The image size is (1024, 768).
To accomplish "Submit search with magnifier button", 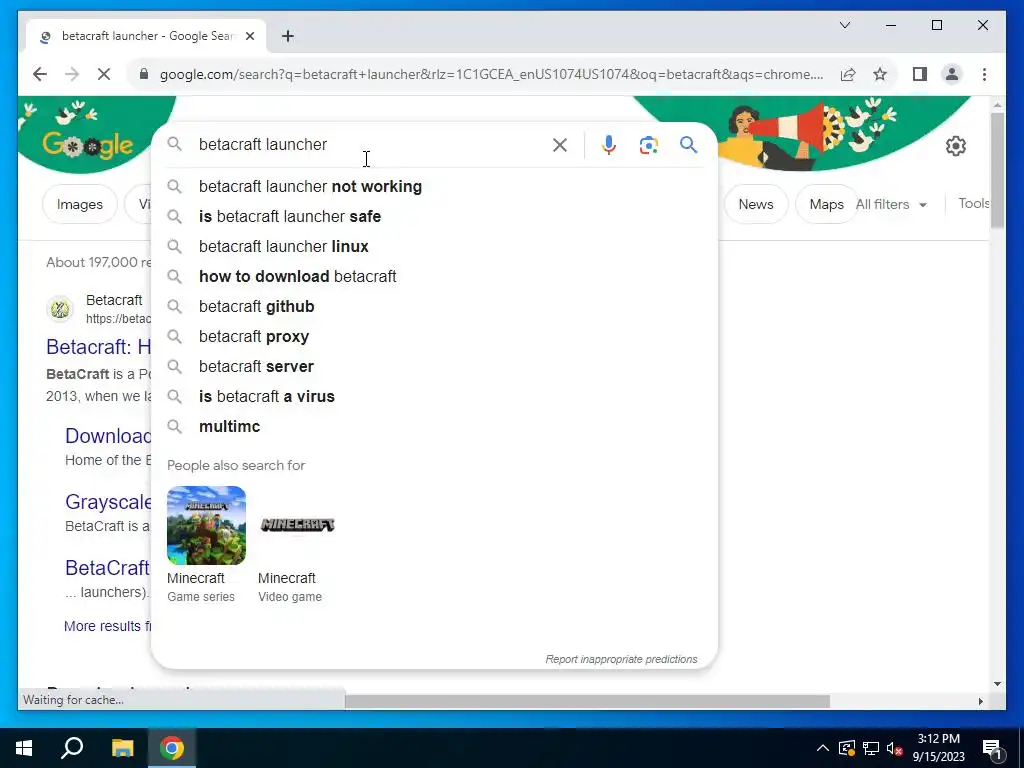I will 688,144.
